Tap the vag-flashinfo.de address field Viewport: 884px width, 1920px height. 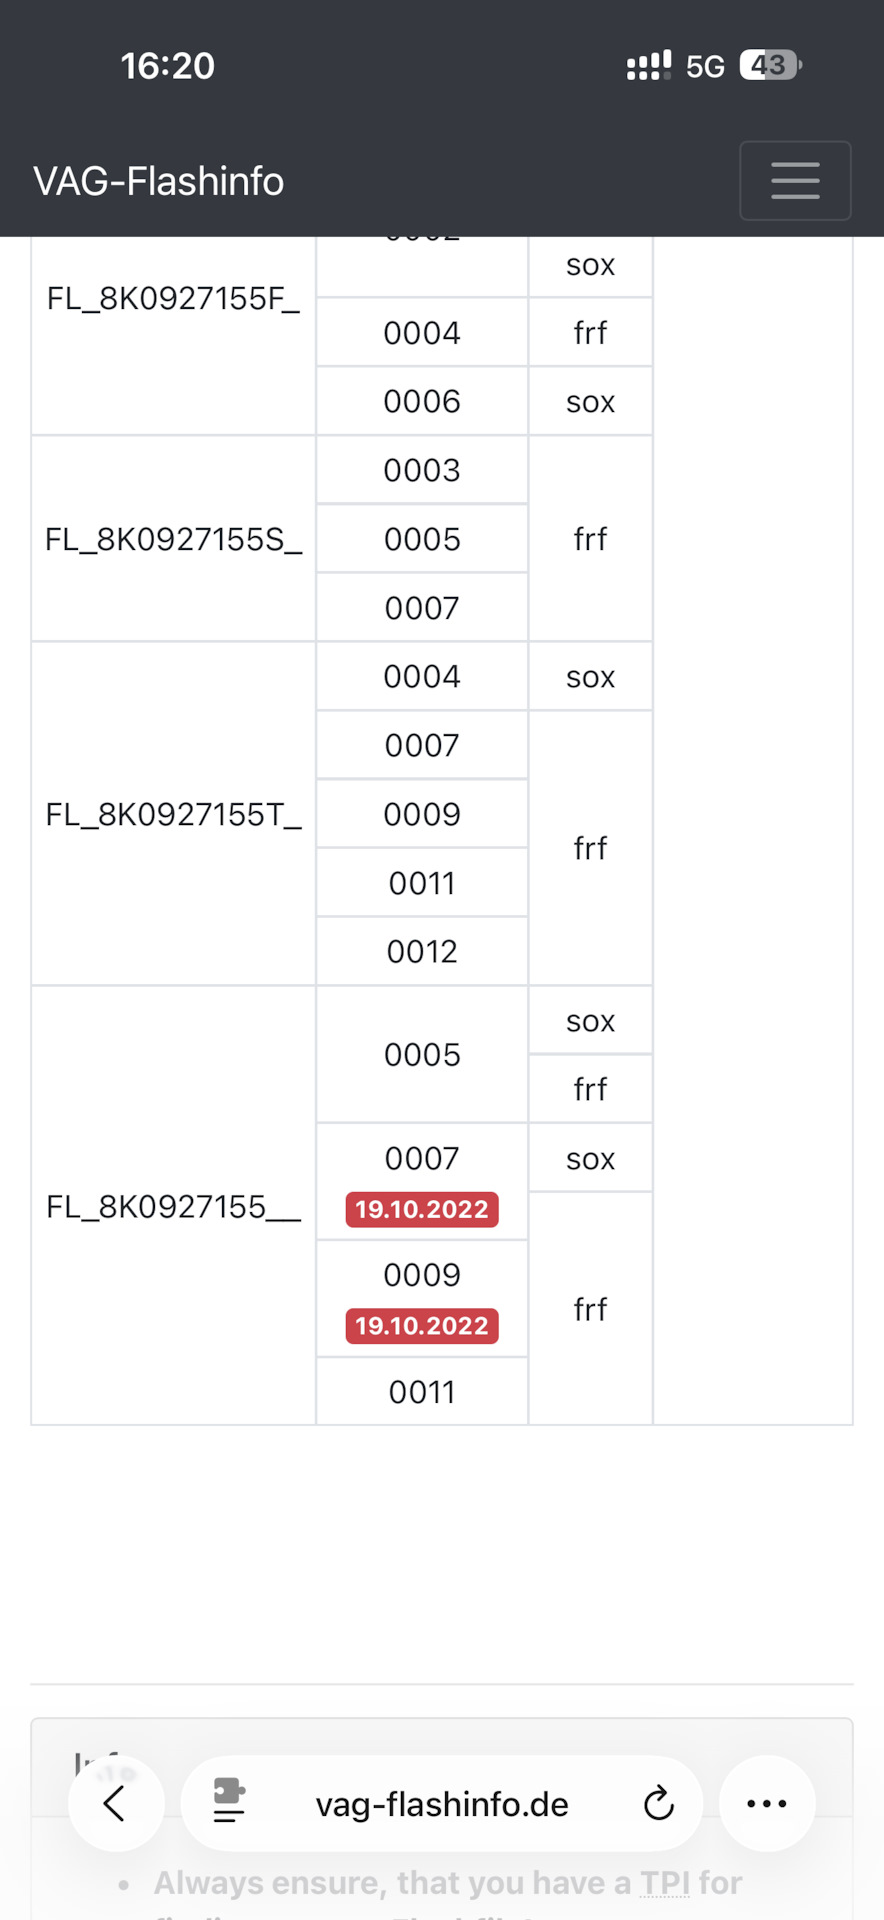coord(442,1804)
